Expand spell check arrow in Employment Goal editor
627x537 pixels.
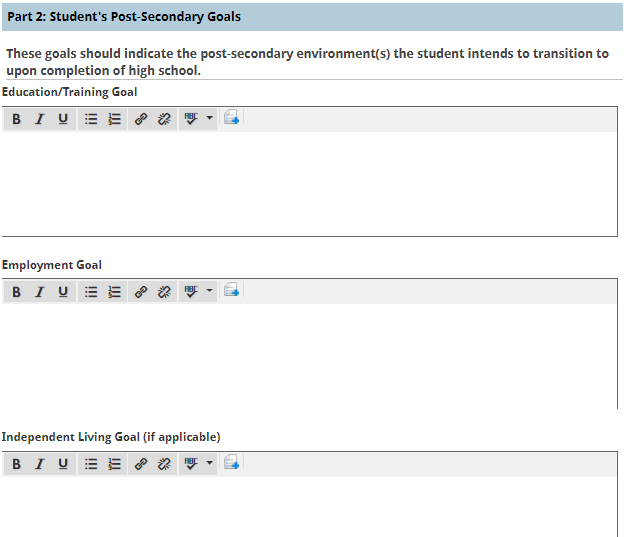point(209,291)
